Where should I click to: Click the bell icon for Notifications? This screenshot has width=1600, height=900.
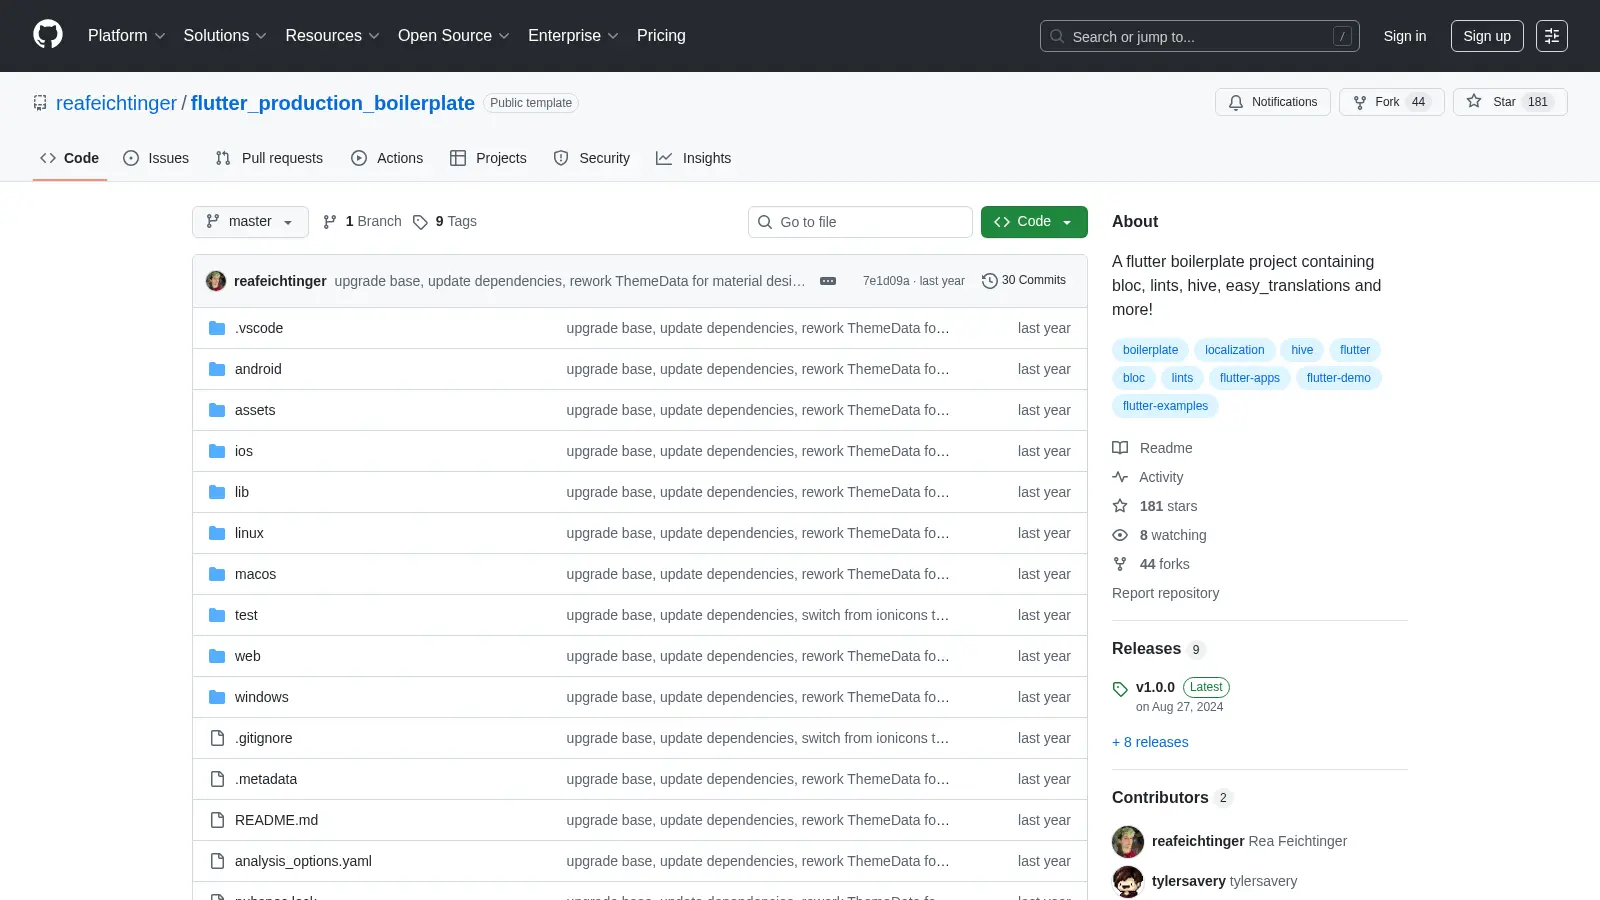[x=1236, y=102]
